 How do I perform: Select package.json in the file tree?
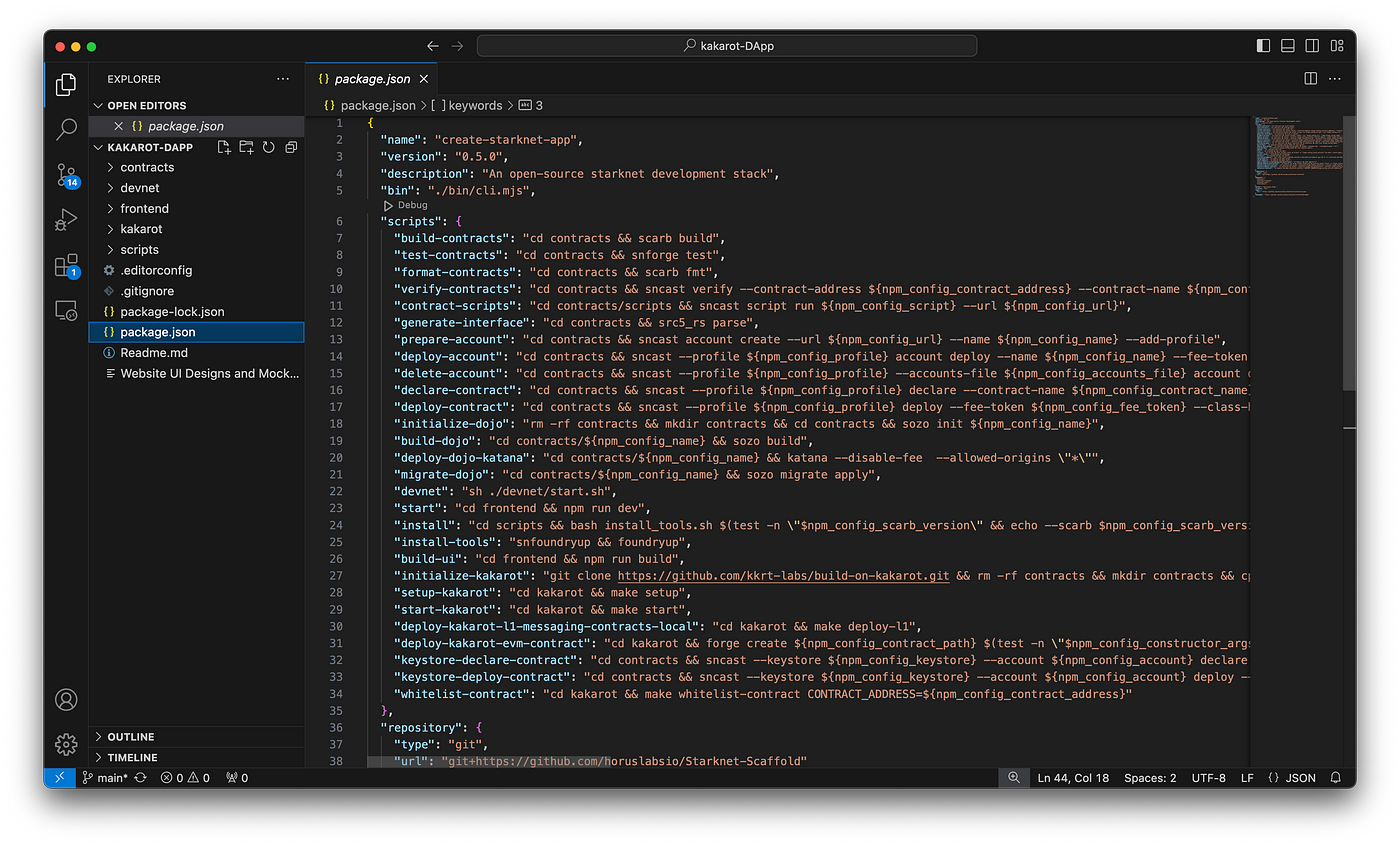point(196,332)
